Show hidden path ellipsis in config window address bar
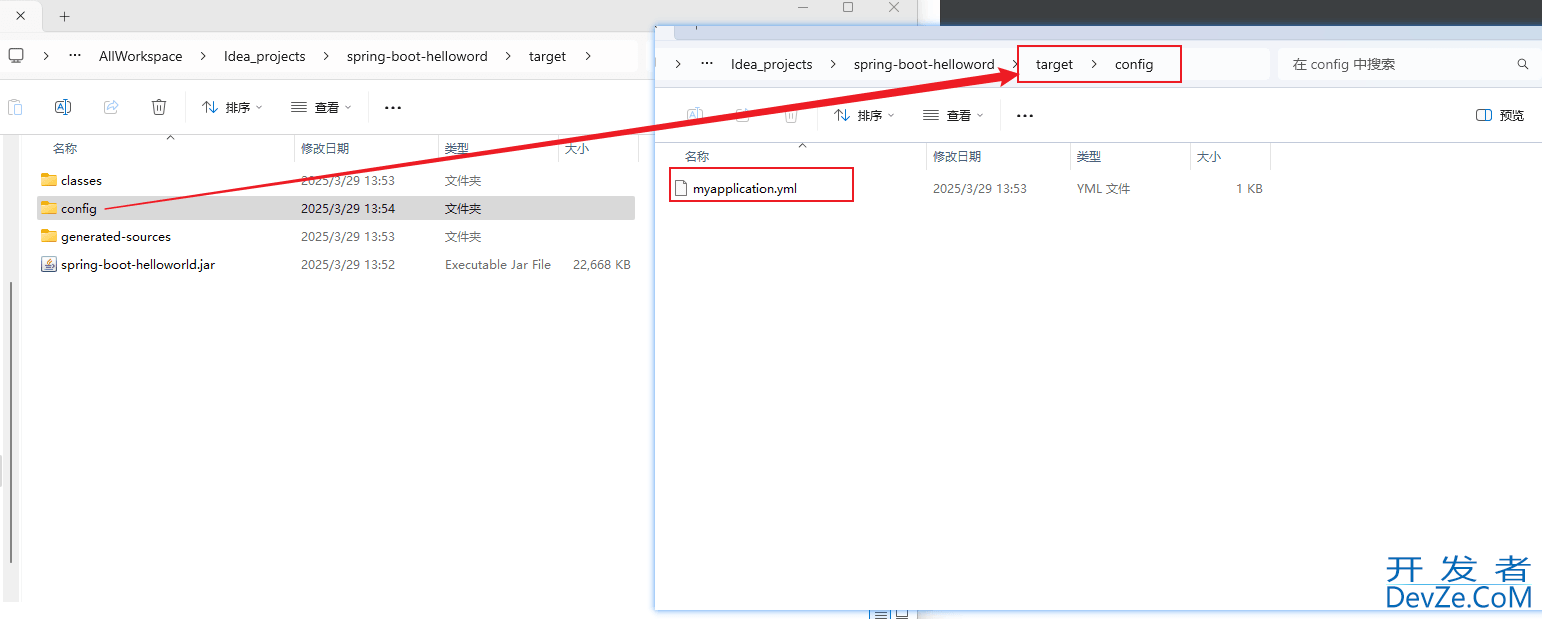1542x619 pixels. (x=707, y=64)
